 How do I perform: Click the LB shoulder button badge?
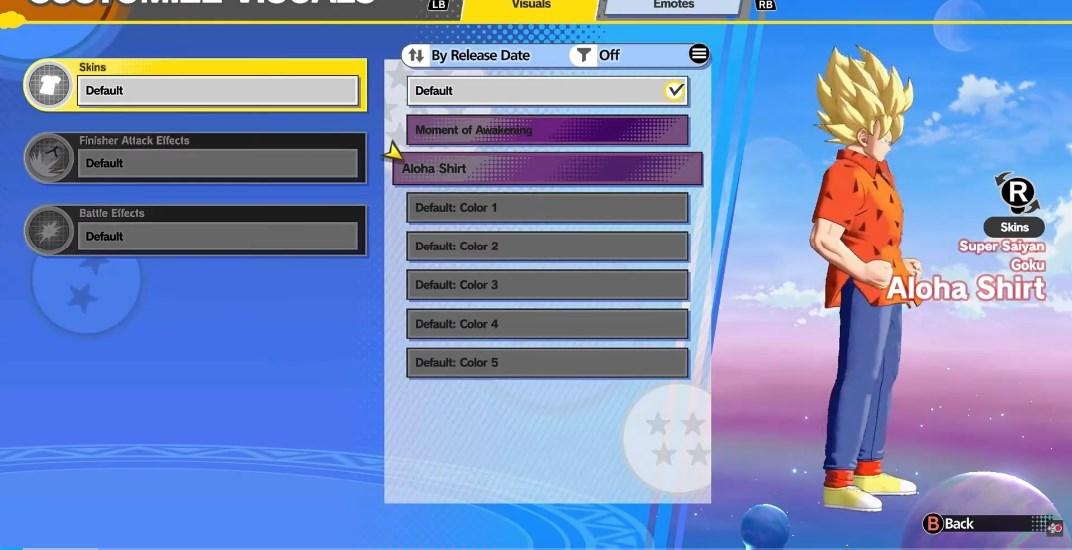pos(438,5)
